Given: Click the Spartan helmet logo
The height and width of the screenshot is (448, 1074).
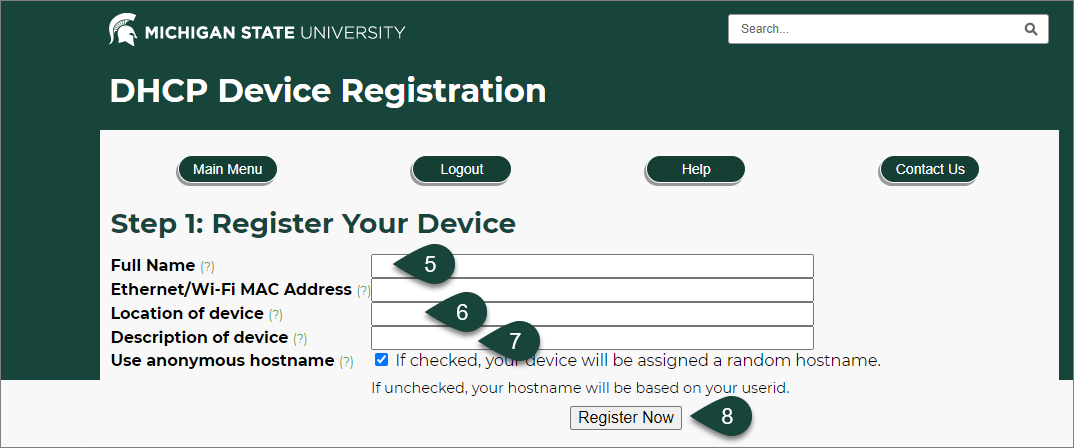Looking at the screenshot, I should [x=123, y=31].
